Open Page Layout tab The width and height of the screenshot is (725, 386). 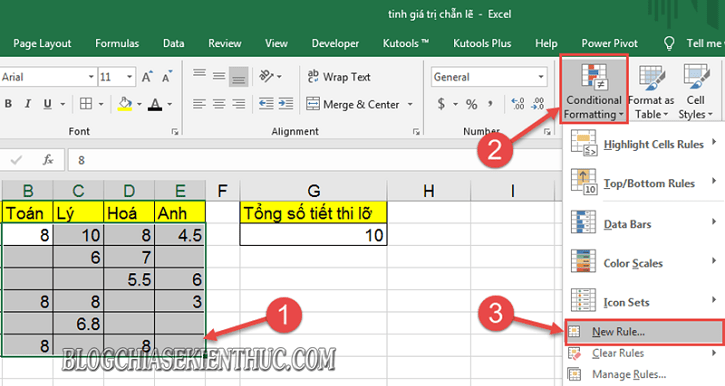[42, 43]
